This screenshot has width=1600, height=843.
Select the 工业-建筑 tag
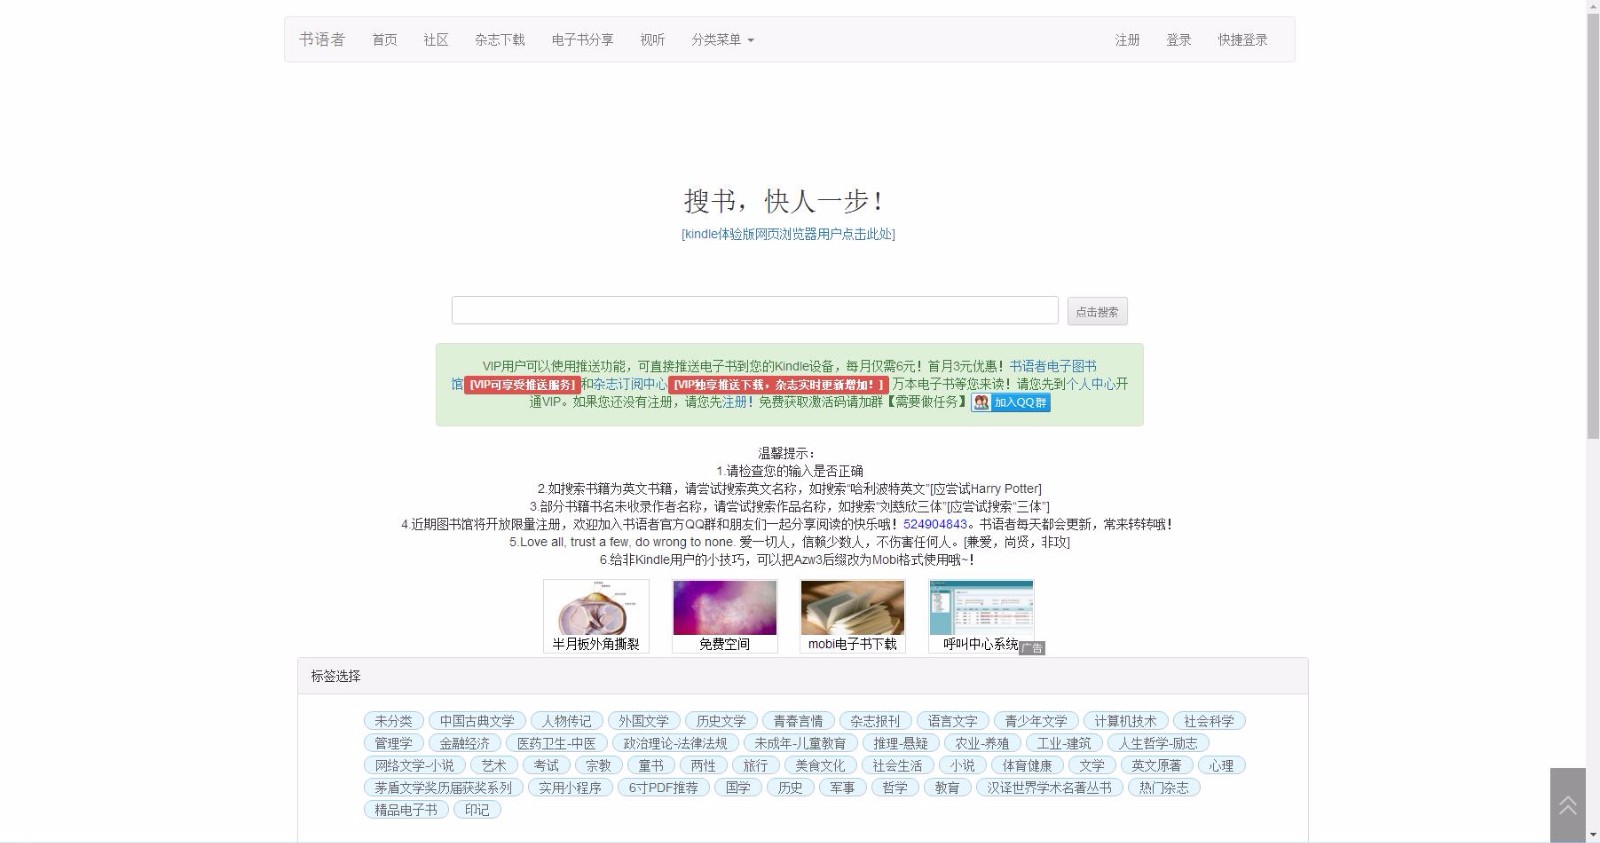pyautogui.click(x=1065, y=743)
